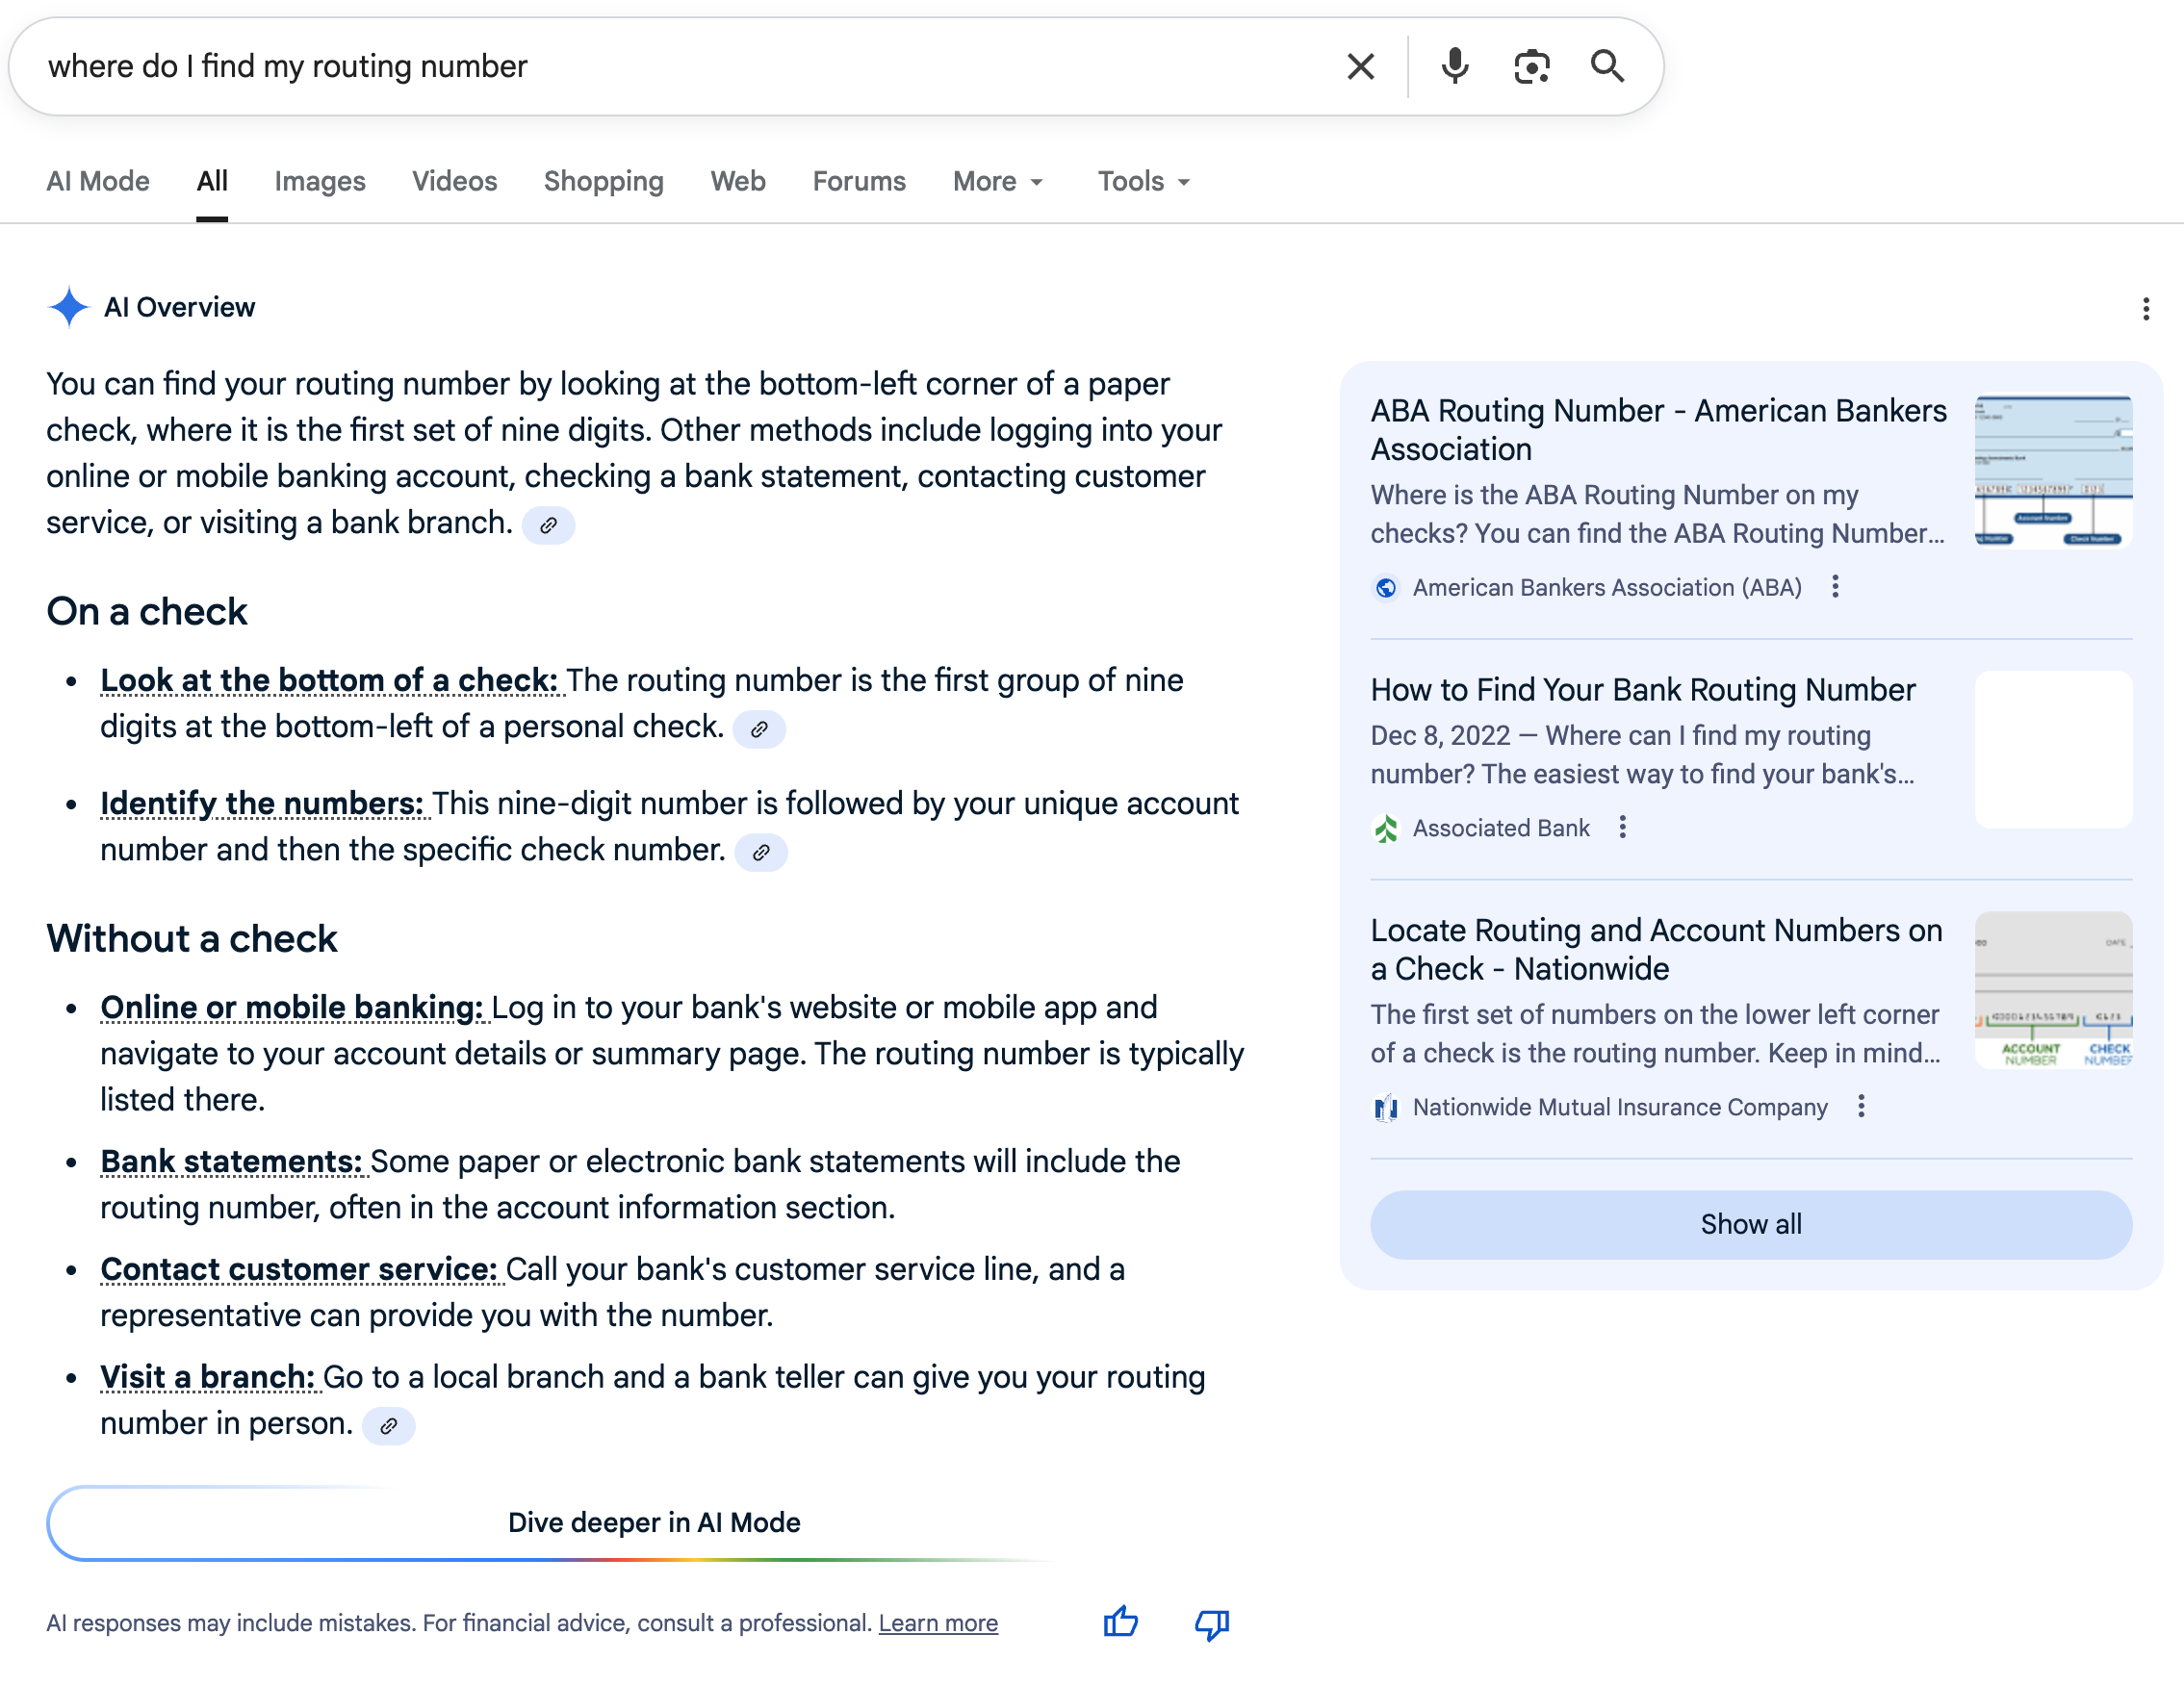2184x1686 pixels.
Task: Run the search with the magnifier icon
Action: click(1610, 66)
